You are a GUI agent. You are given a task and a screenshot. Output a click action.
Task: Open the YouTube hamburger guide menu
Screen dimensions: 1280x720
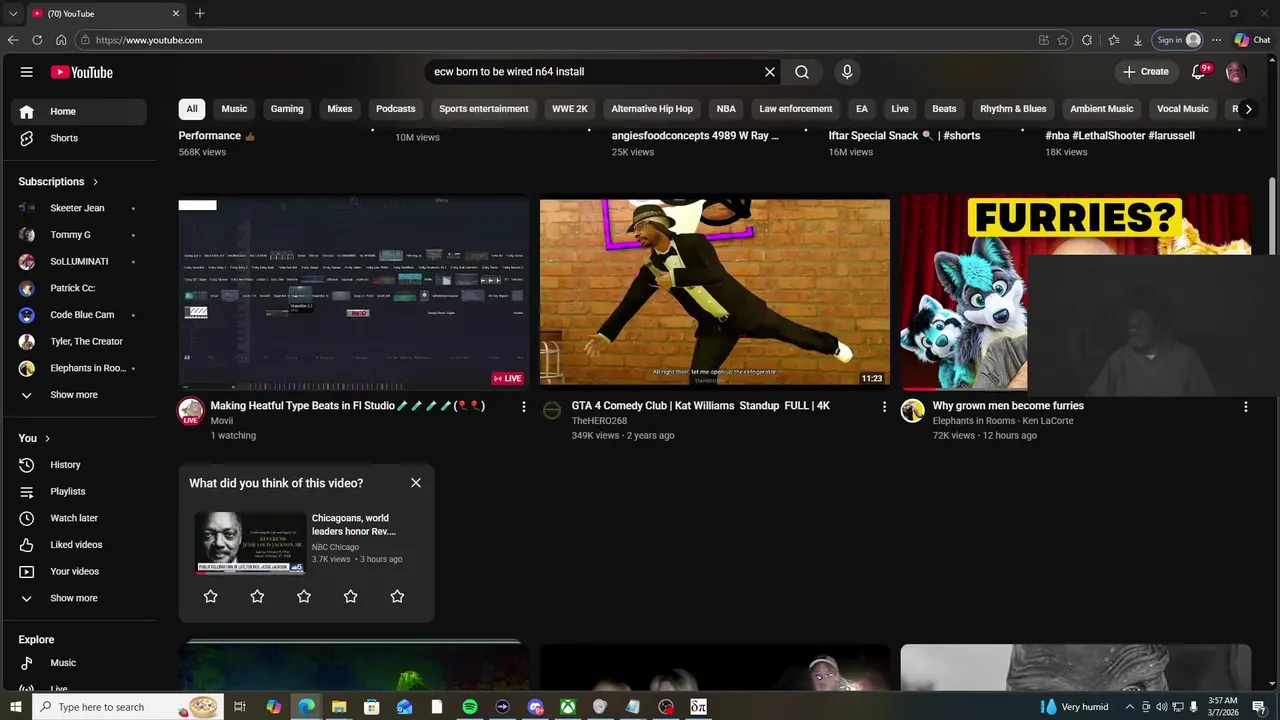(27, 72)
